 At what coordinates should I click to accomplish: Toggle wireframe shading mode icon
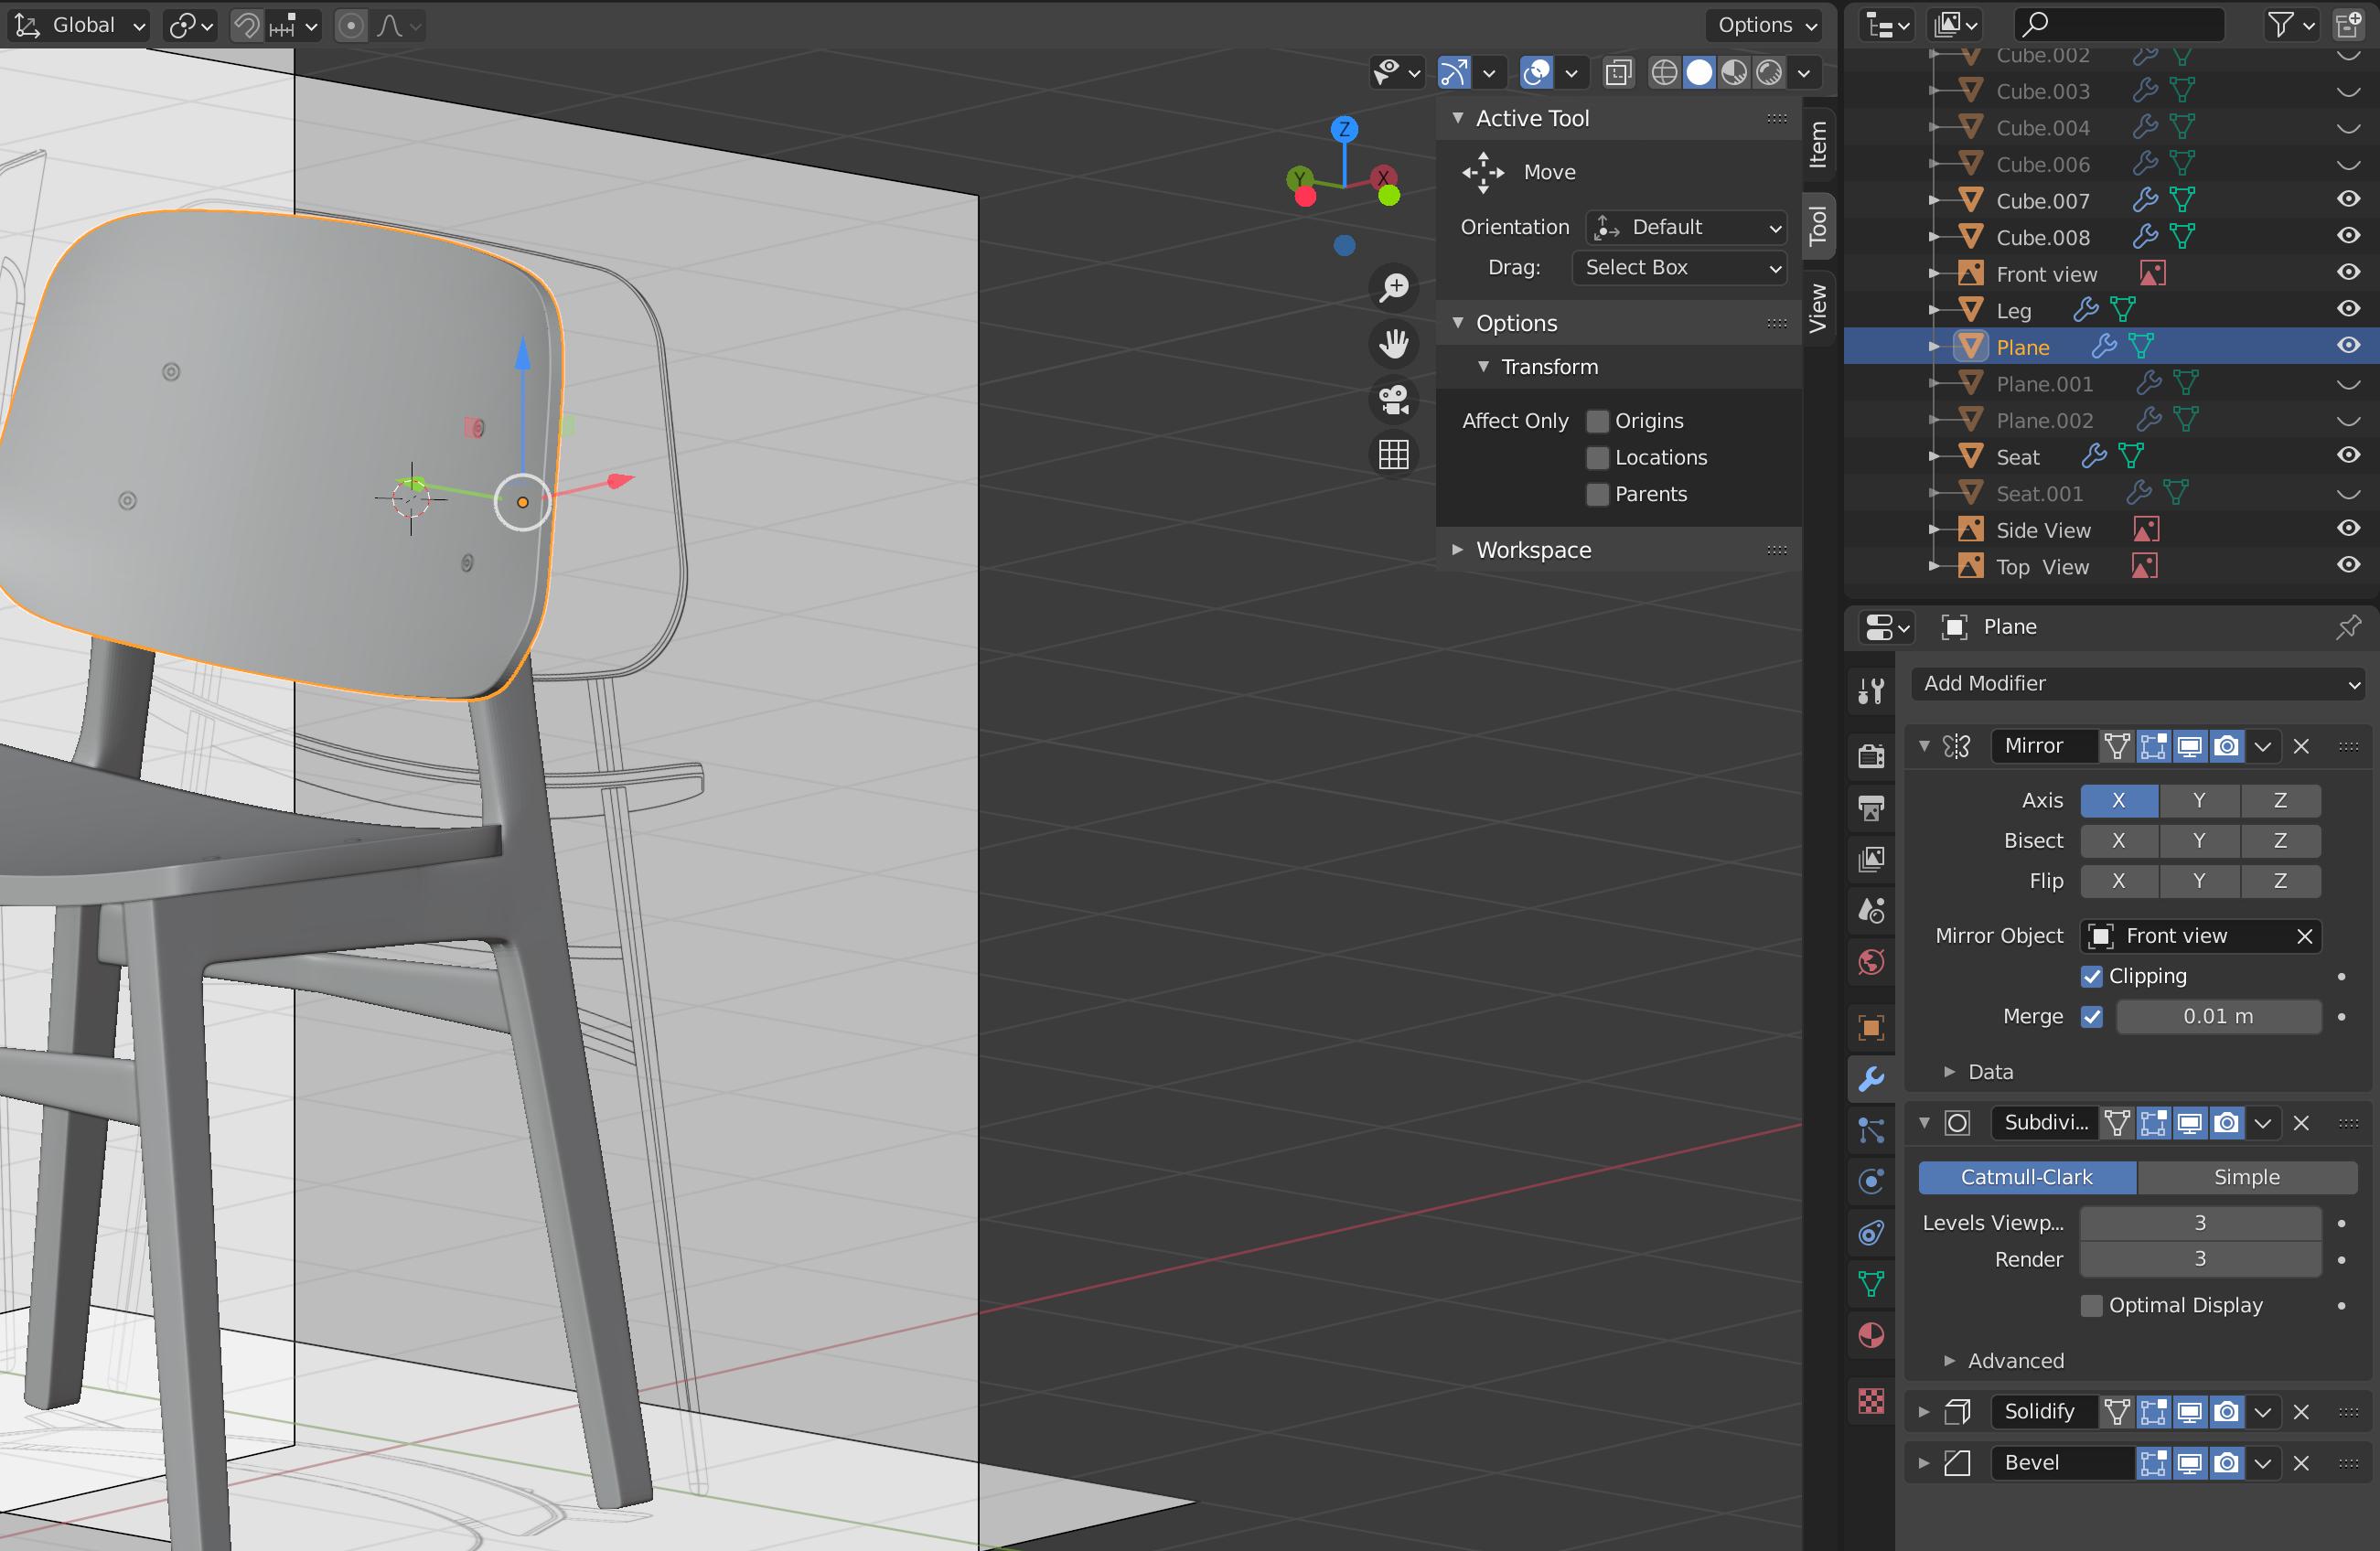pos(1663,72)
